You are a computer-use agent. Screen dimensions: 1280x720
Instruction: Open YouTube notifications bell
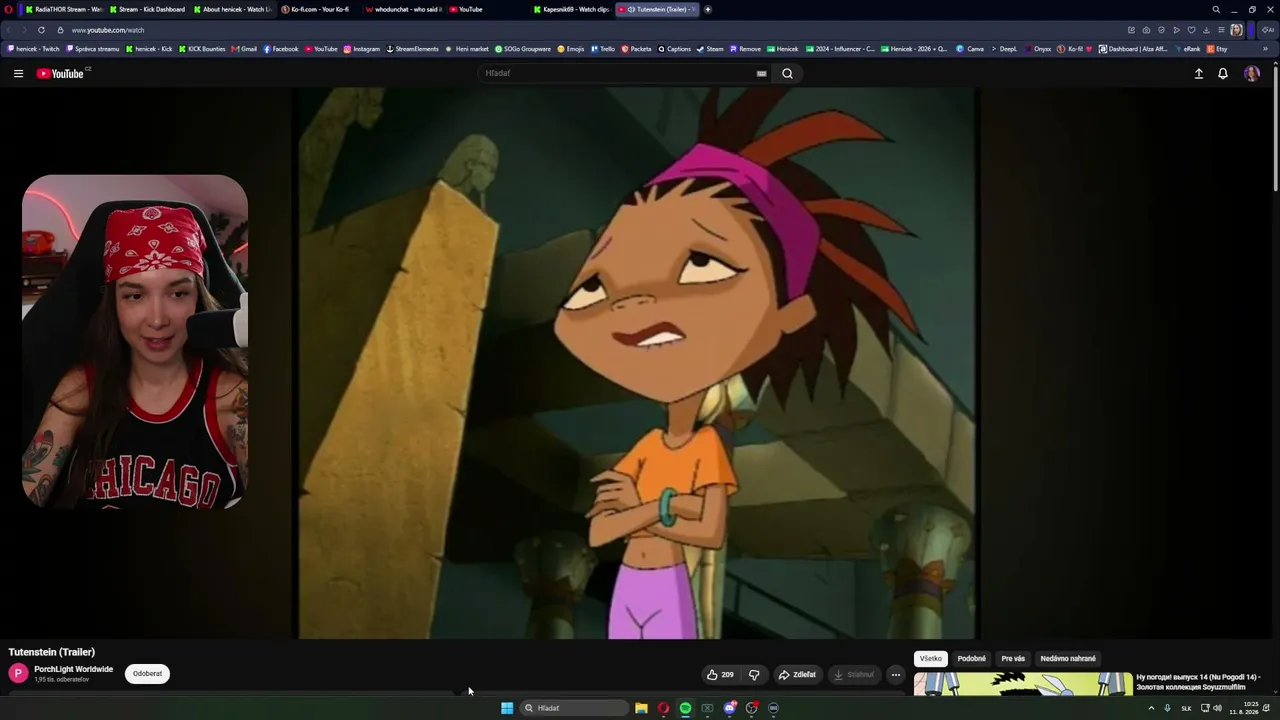[1222, 73]
